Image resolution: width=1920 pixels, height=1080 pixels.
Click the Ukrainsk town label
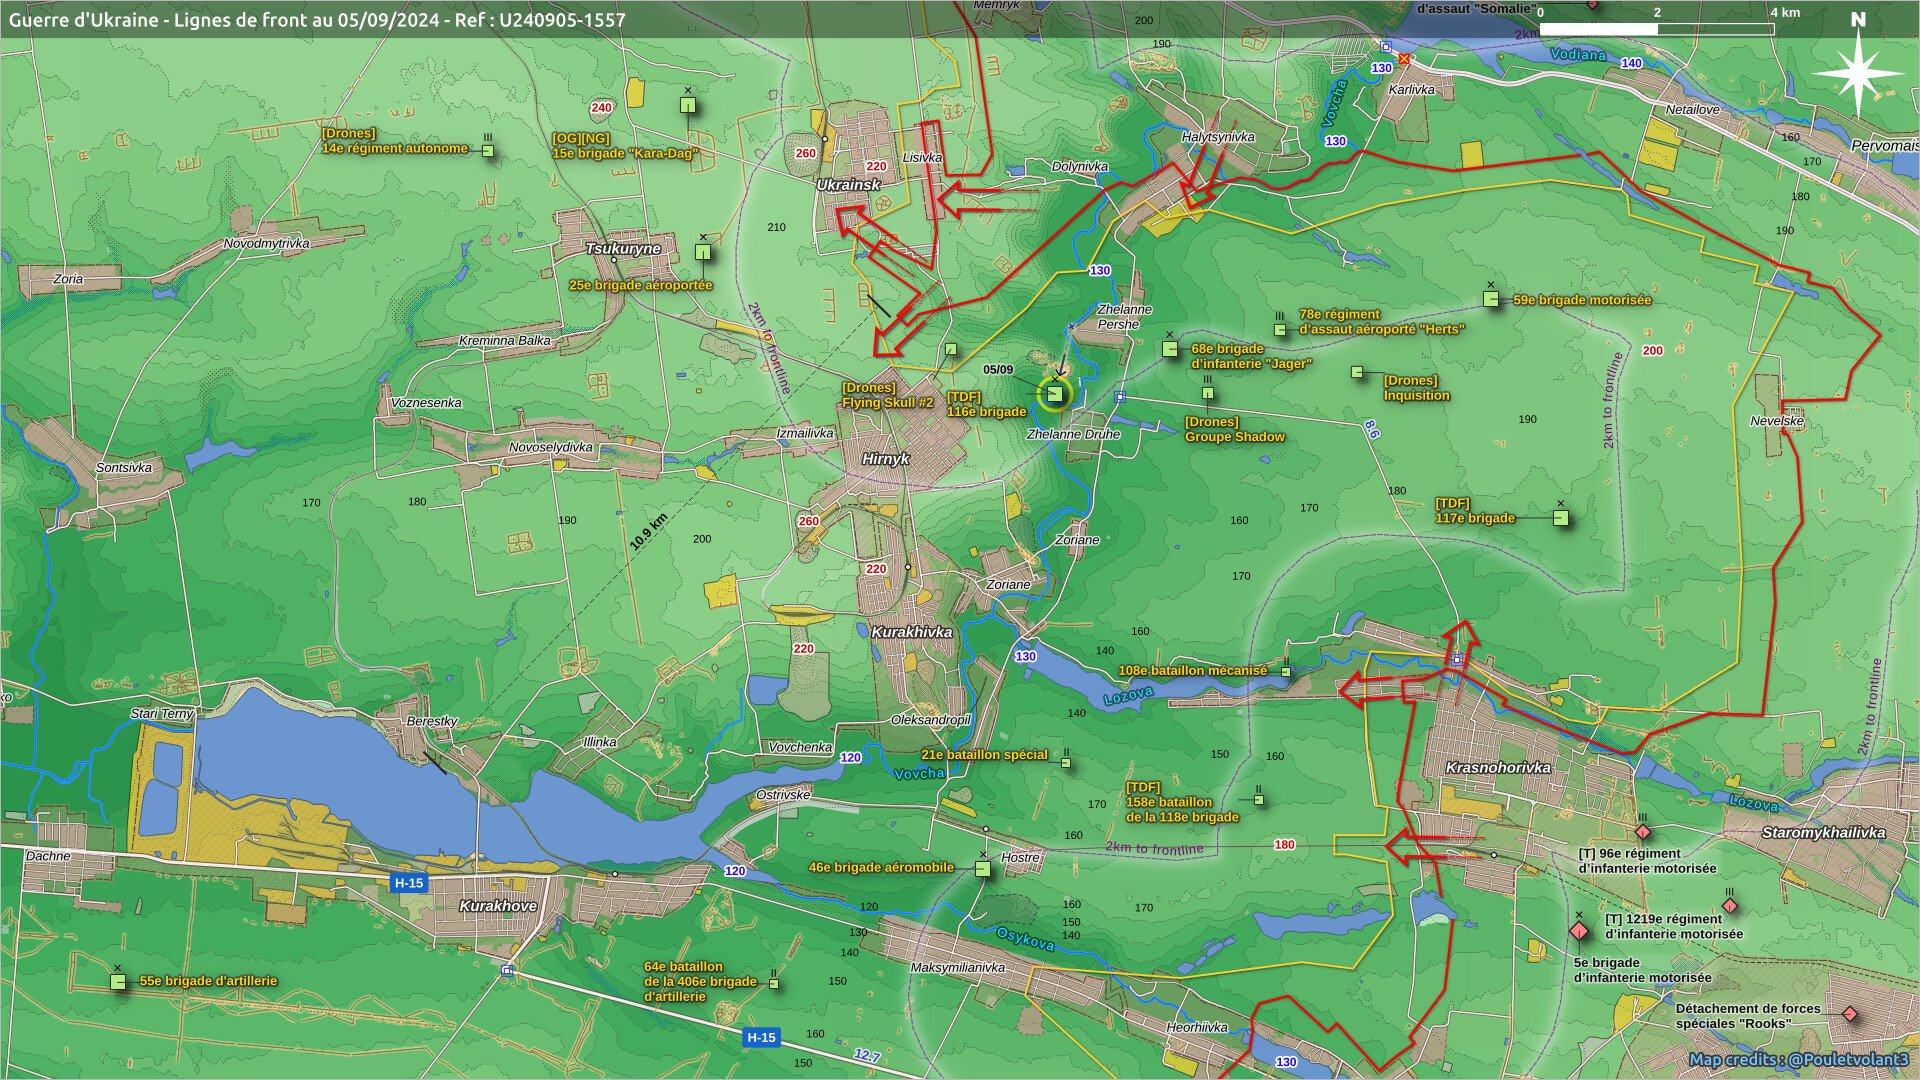tap(849, 185)
